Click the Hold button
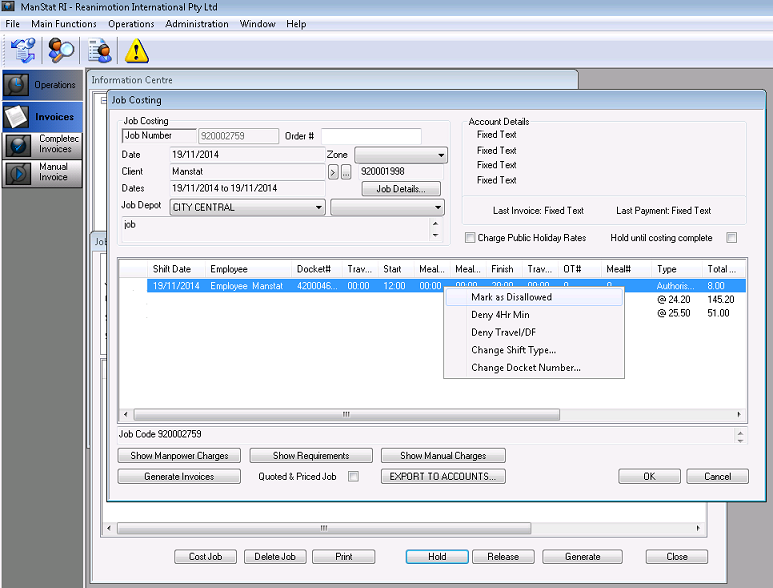773x588 pixels. pyautogui.click(x=437, y=556)
